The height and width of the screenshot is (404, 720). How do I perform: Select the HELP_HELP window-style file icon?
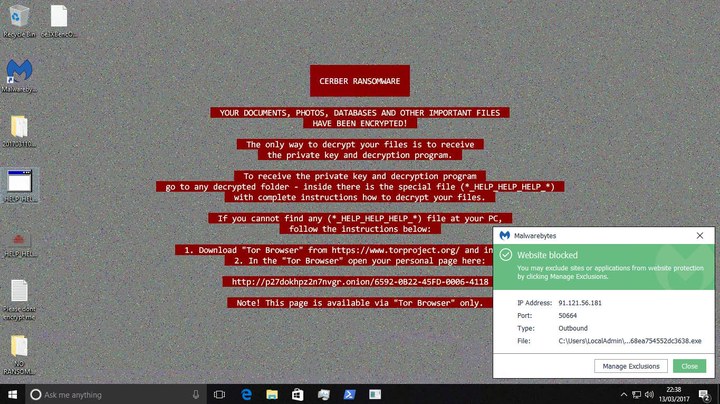pyautogui.click(x=20, y=185)
